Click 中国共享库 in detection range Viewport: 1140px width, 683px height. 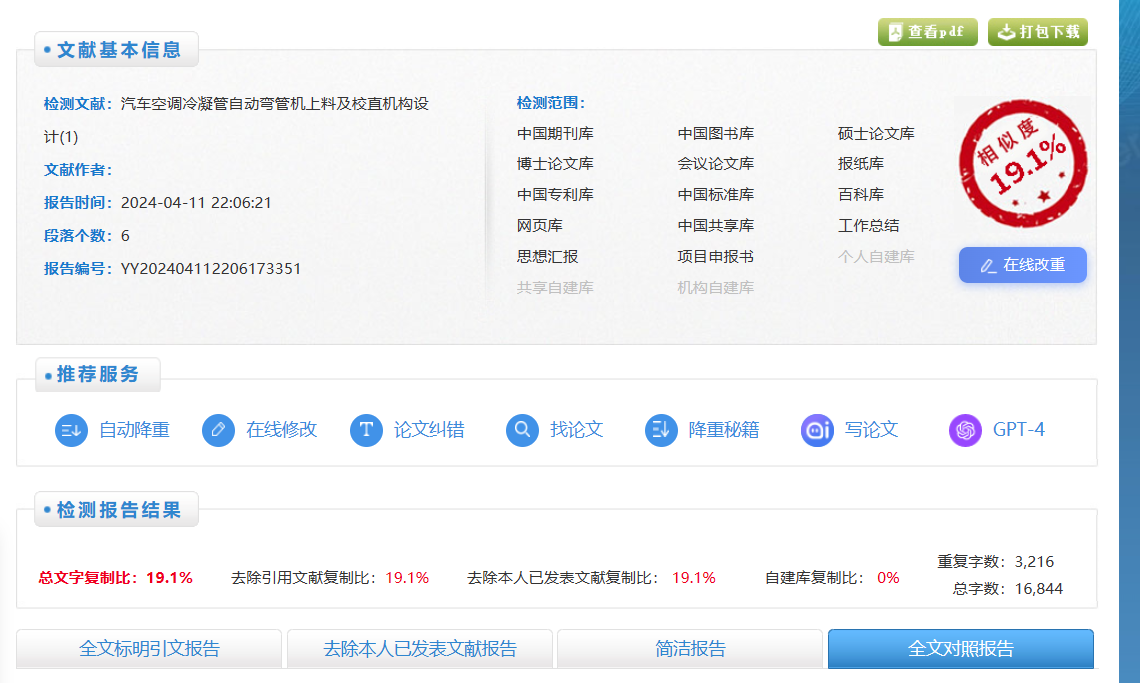tap(715, 225)
